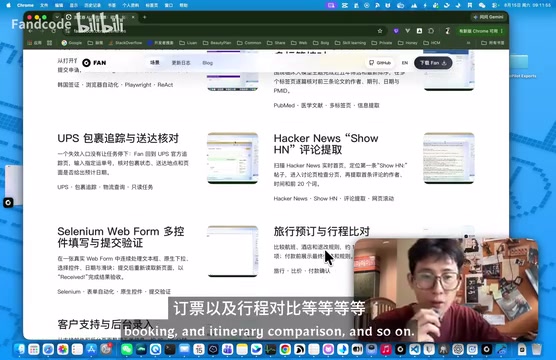This screenshot has height=360, width=556.
Task: Open the 帮助 menu in the menu bar
Action: click(183, 5)
